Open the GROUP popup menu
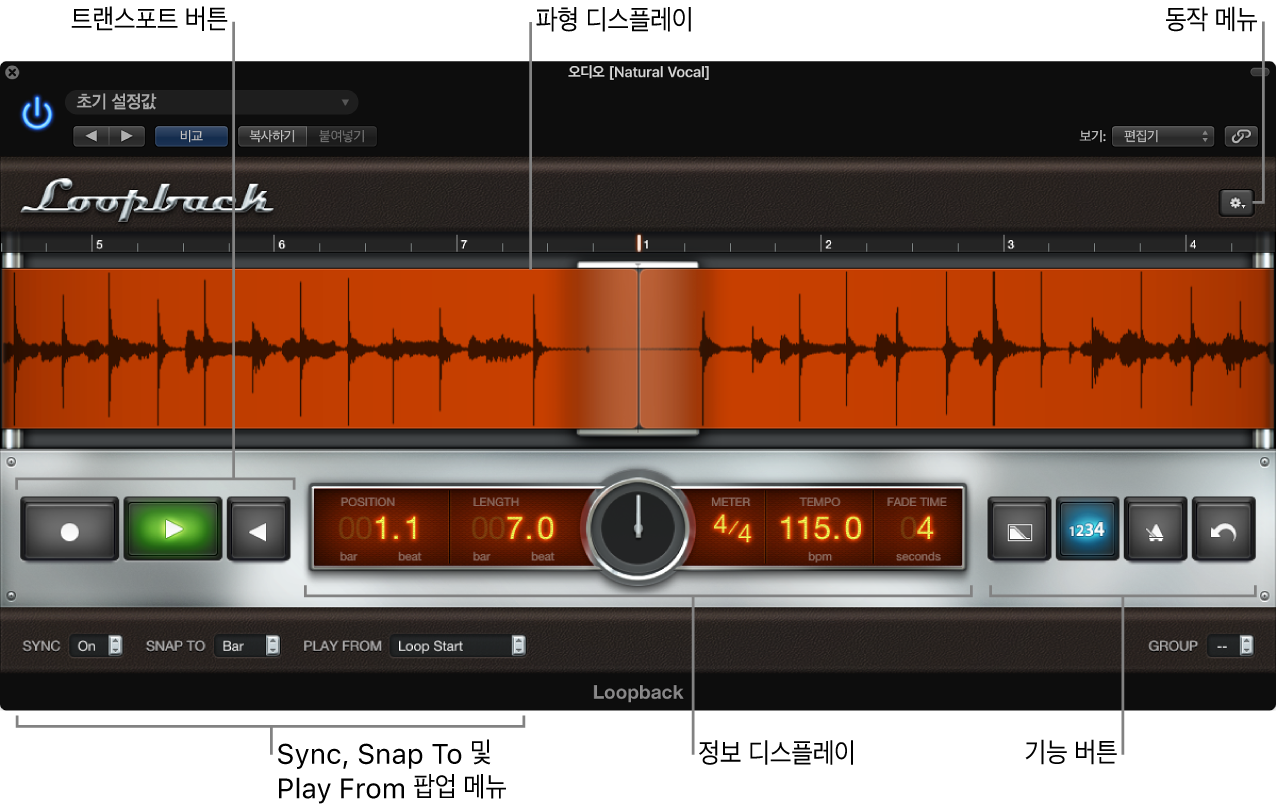This screenshot has height=811, width=1277. click(1231, 645)
